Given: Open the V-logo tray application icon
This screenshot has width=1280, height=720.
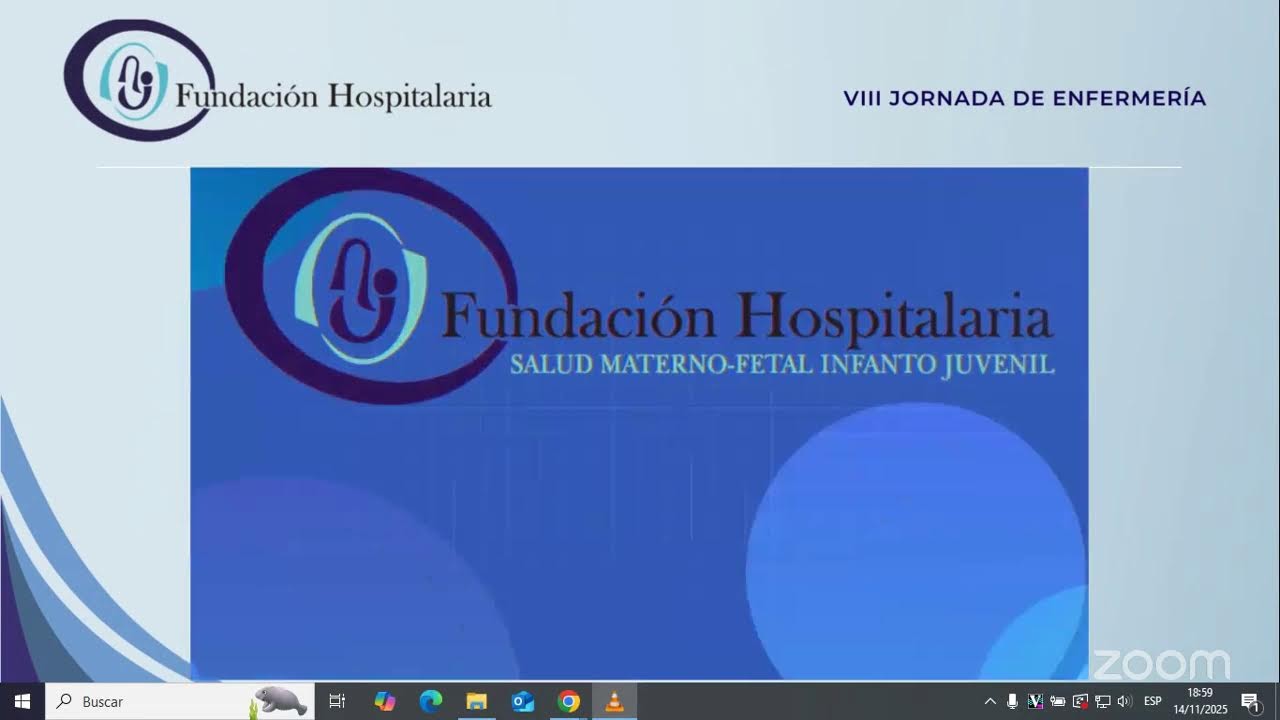Looking at the screenshot, I should pos(1036,701).
